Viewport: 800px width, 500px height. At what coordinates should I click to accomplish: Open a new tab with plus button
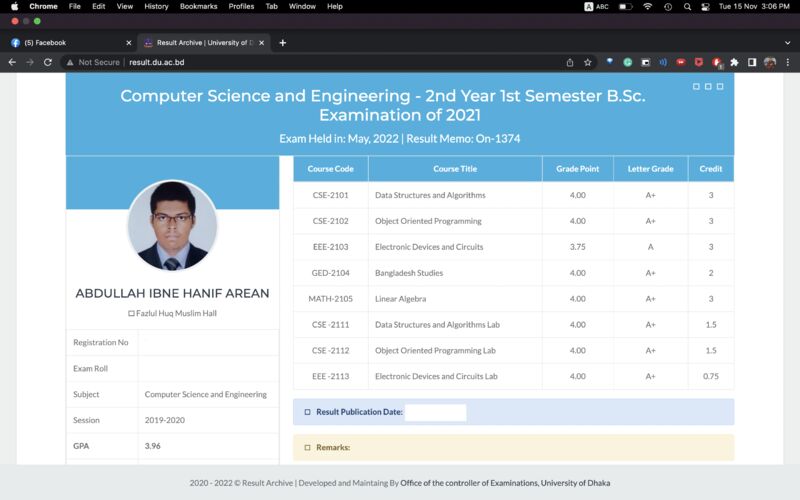coord(283,43)
